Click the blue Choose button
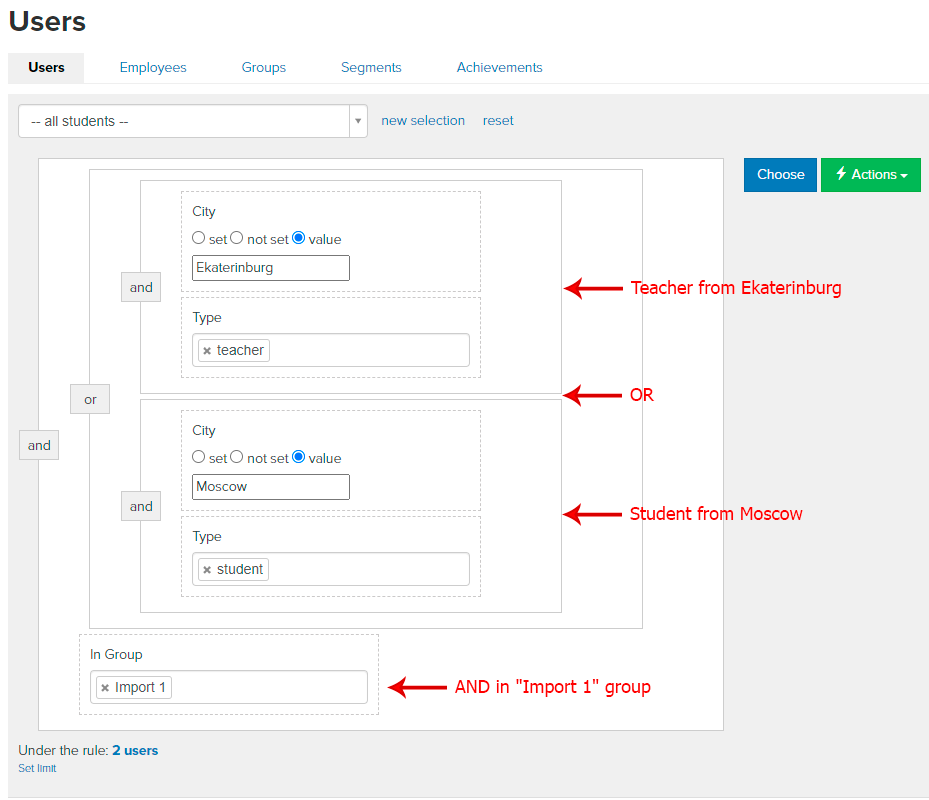The height and width of the screenshot is (800, 929). pyautogui.click(x=780, y=175)
